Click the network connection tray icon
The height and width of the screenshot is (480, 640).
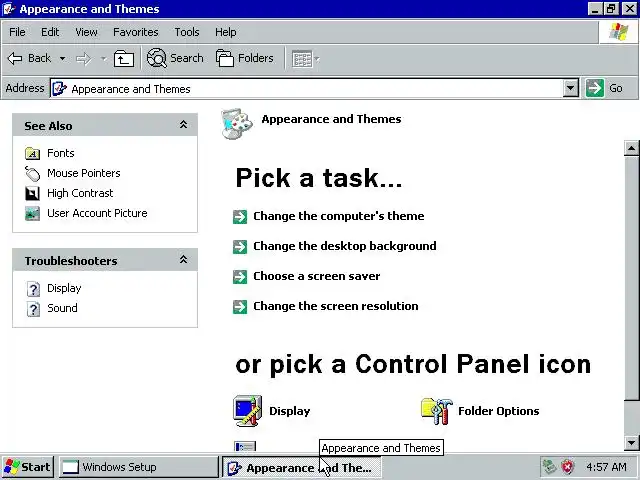[x=549, y=467]
